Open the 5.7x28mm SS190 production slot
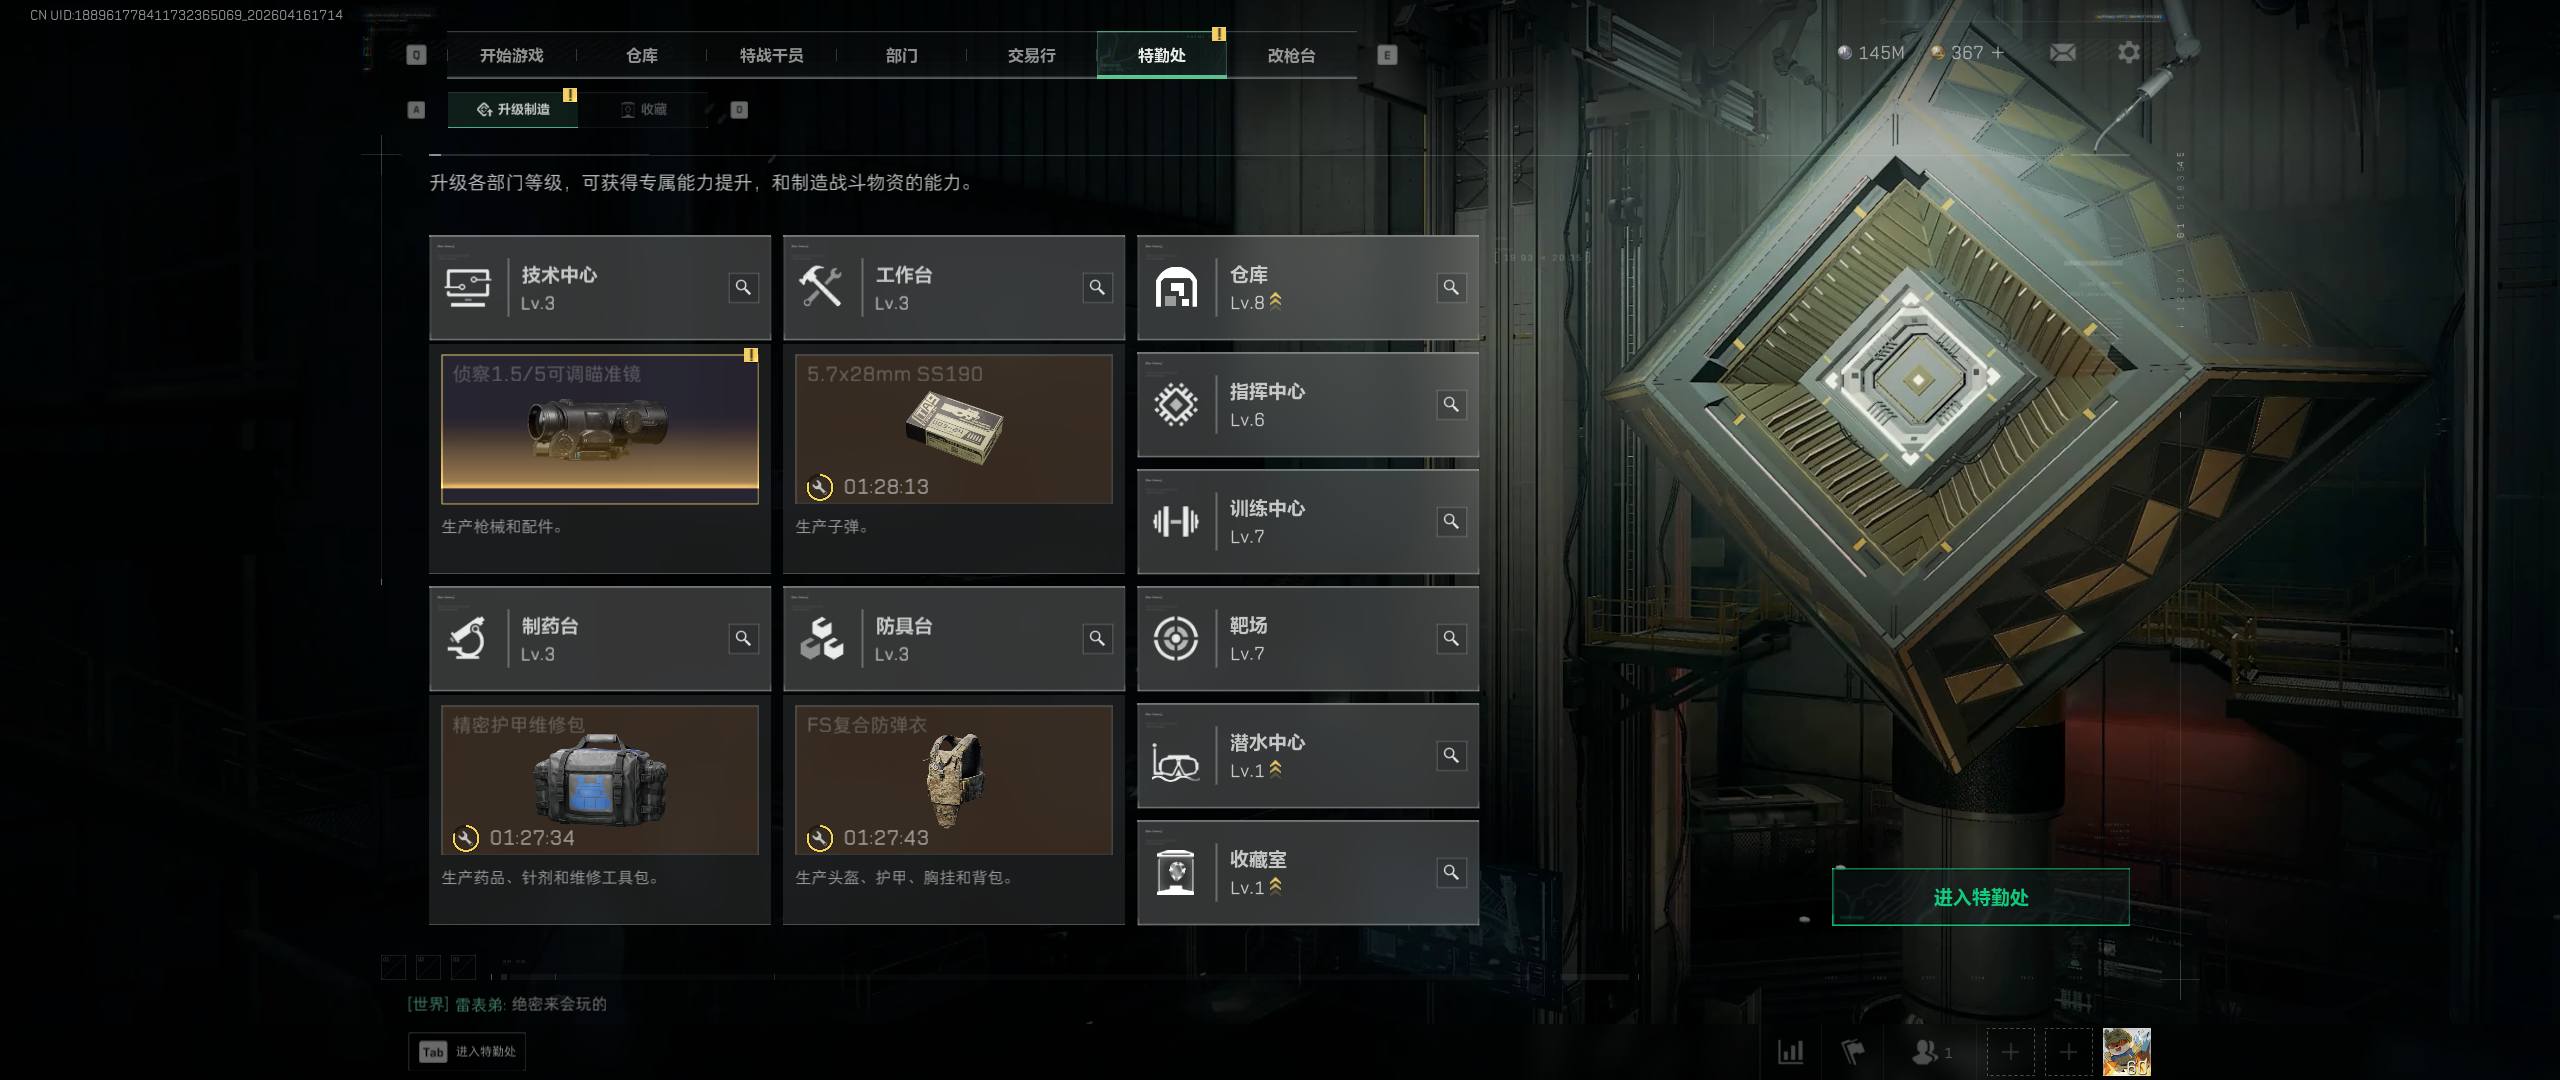The width and height of the screenshot is (2560, 1080). pos(954,429)
